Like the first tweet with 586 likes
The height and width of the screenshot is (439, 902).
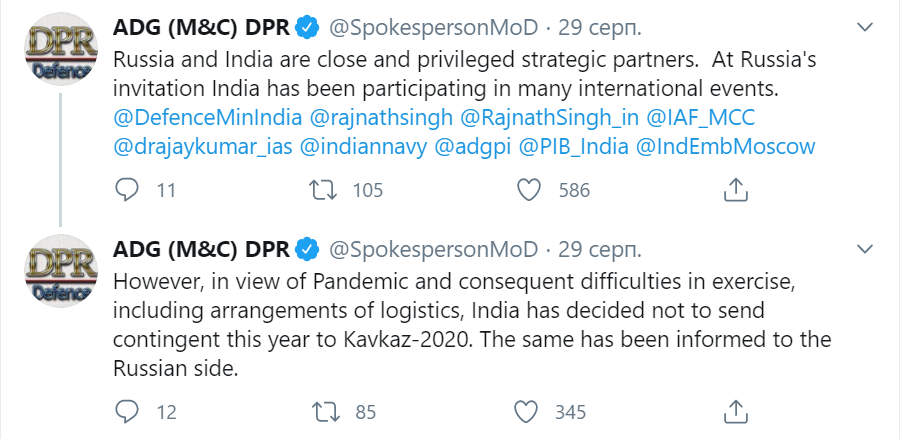click(x=529, y=190)
